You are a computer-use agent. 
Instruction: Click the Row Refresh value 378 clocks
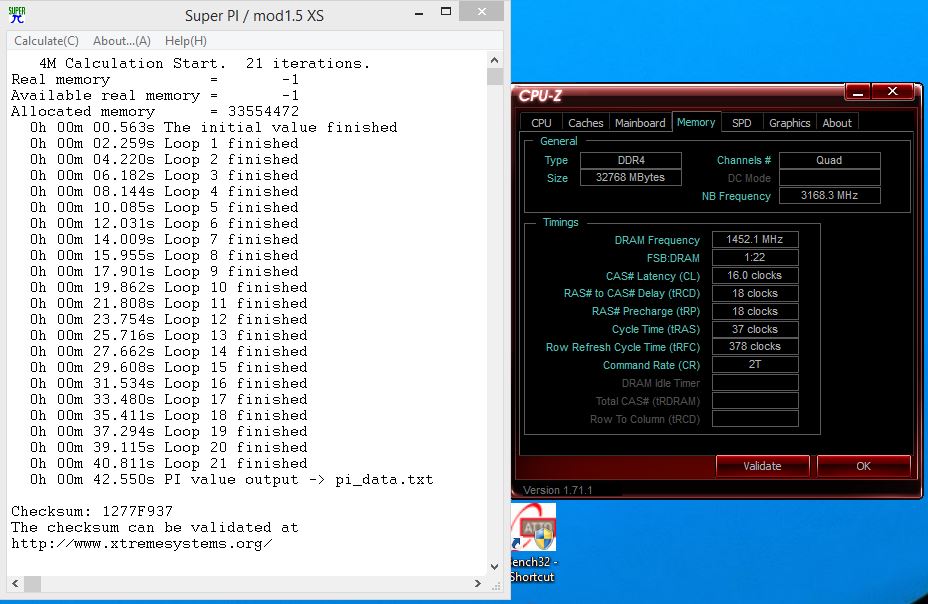(x=755, y=346)
